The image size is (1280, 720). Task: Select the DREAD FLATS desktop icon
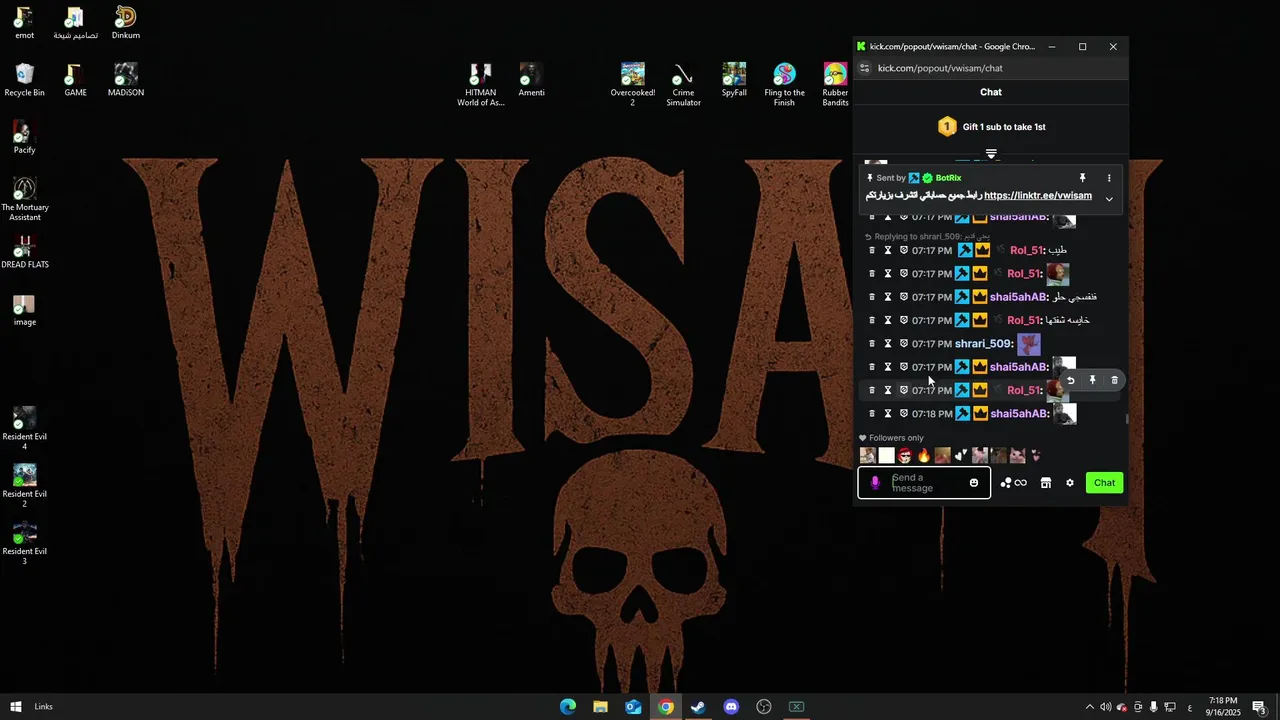[25, 252]
